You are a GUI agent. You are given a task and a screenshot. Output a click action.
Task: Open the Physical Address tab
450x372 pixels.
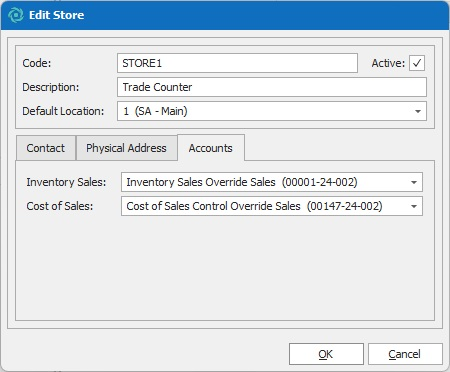coord(126,148)
